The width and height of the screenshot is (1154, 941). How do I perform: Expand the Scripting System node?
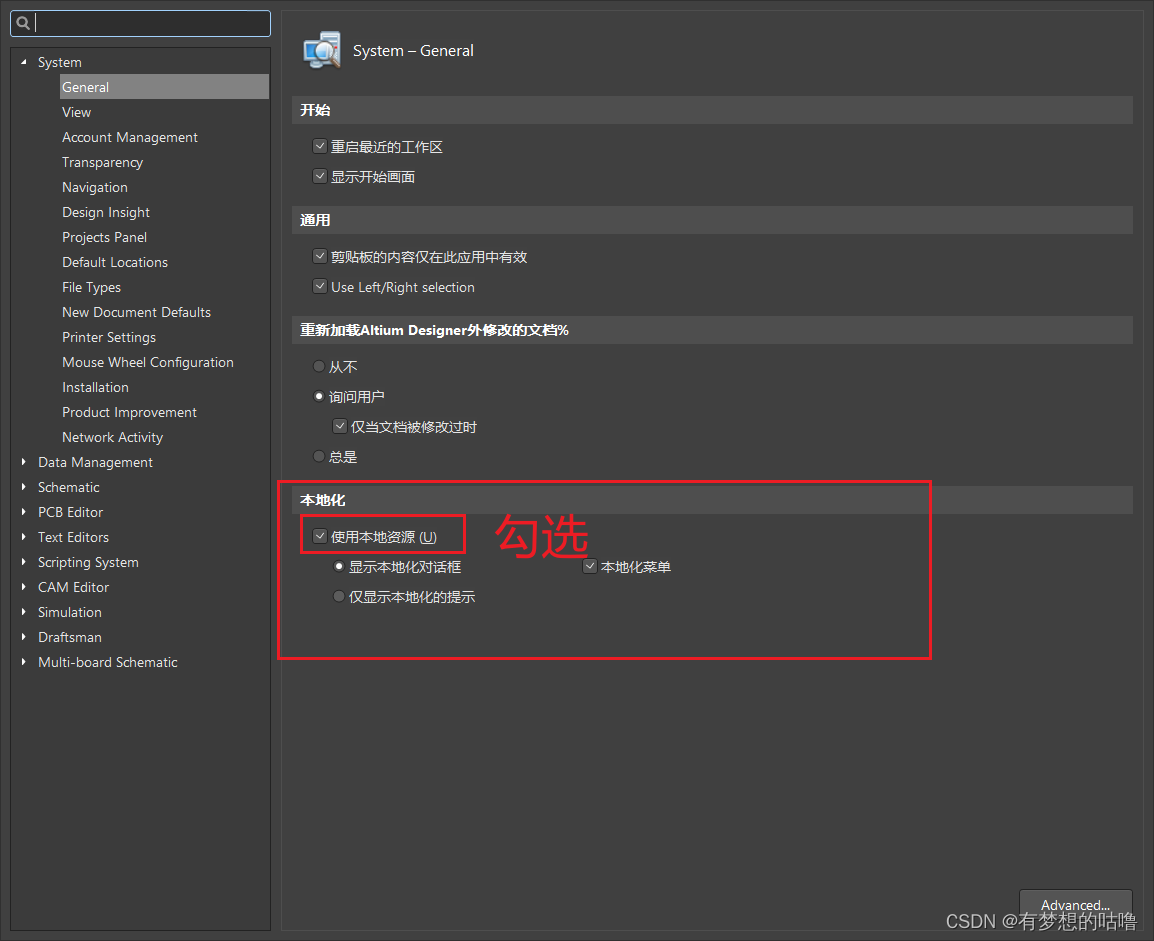click(x=24, y=562)
